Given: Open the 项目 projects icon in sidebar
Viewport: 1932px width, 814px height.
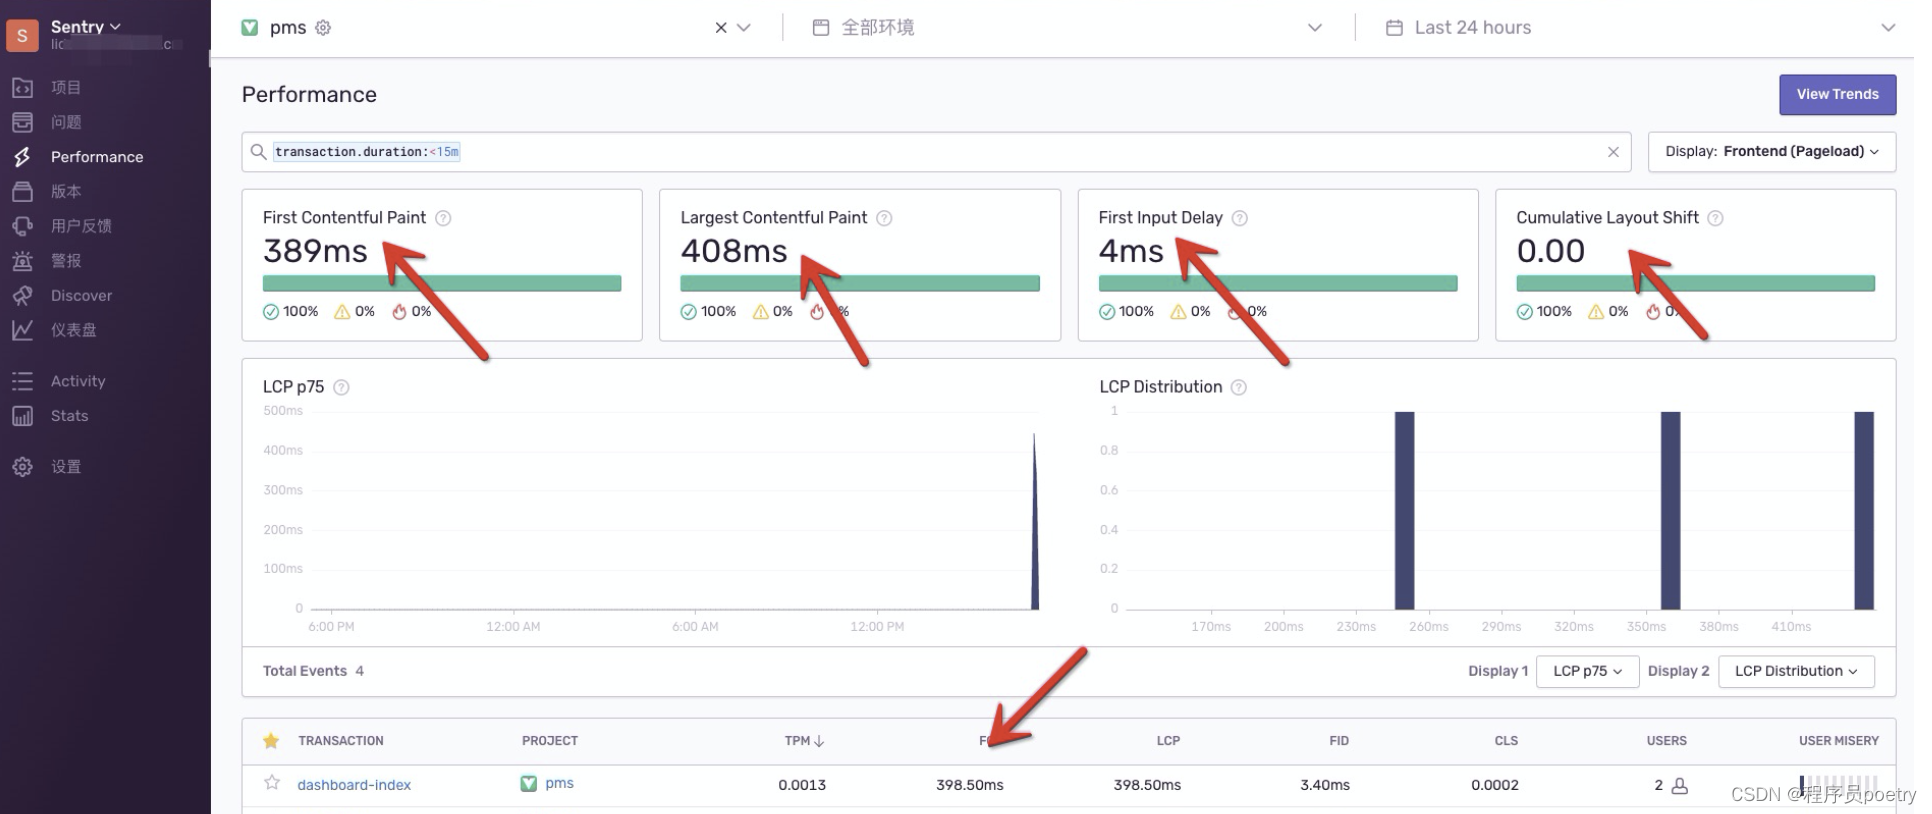Looking at the screenshot, I should click(x=22, y=88).
